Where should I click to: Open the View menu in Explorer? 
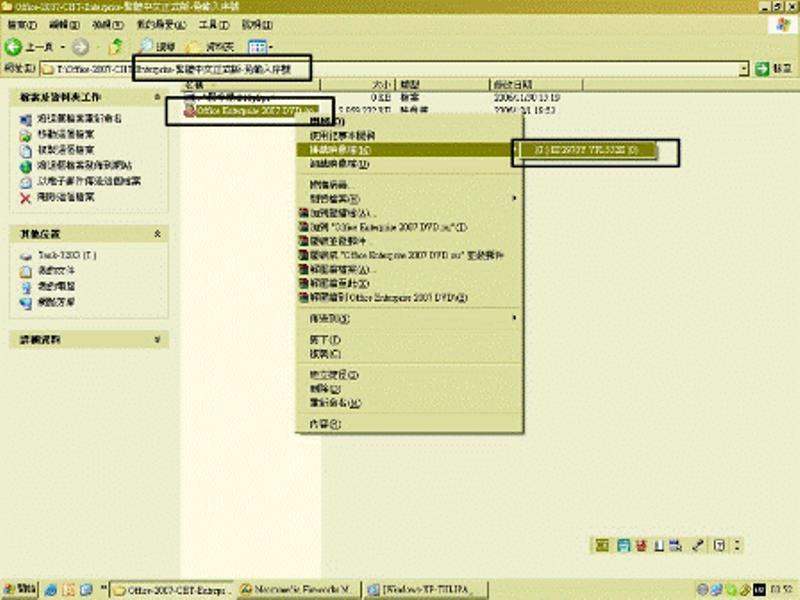108,24
